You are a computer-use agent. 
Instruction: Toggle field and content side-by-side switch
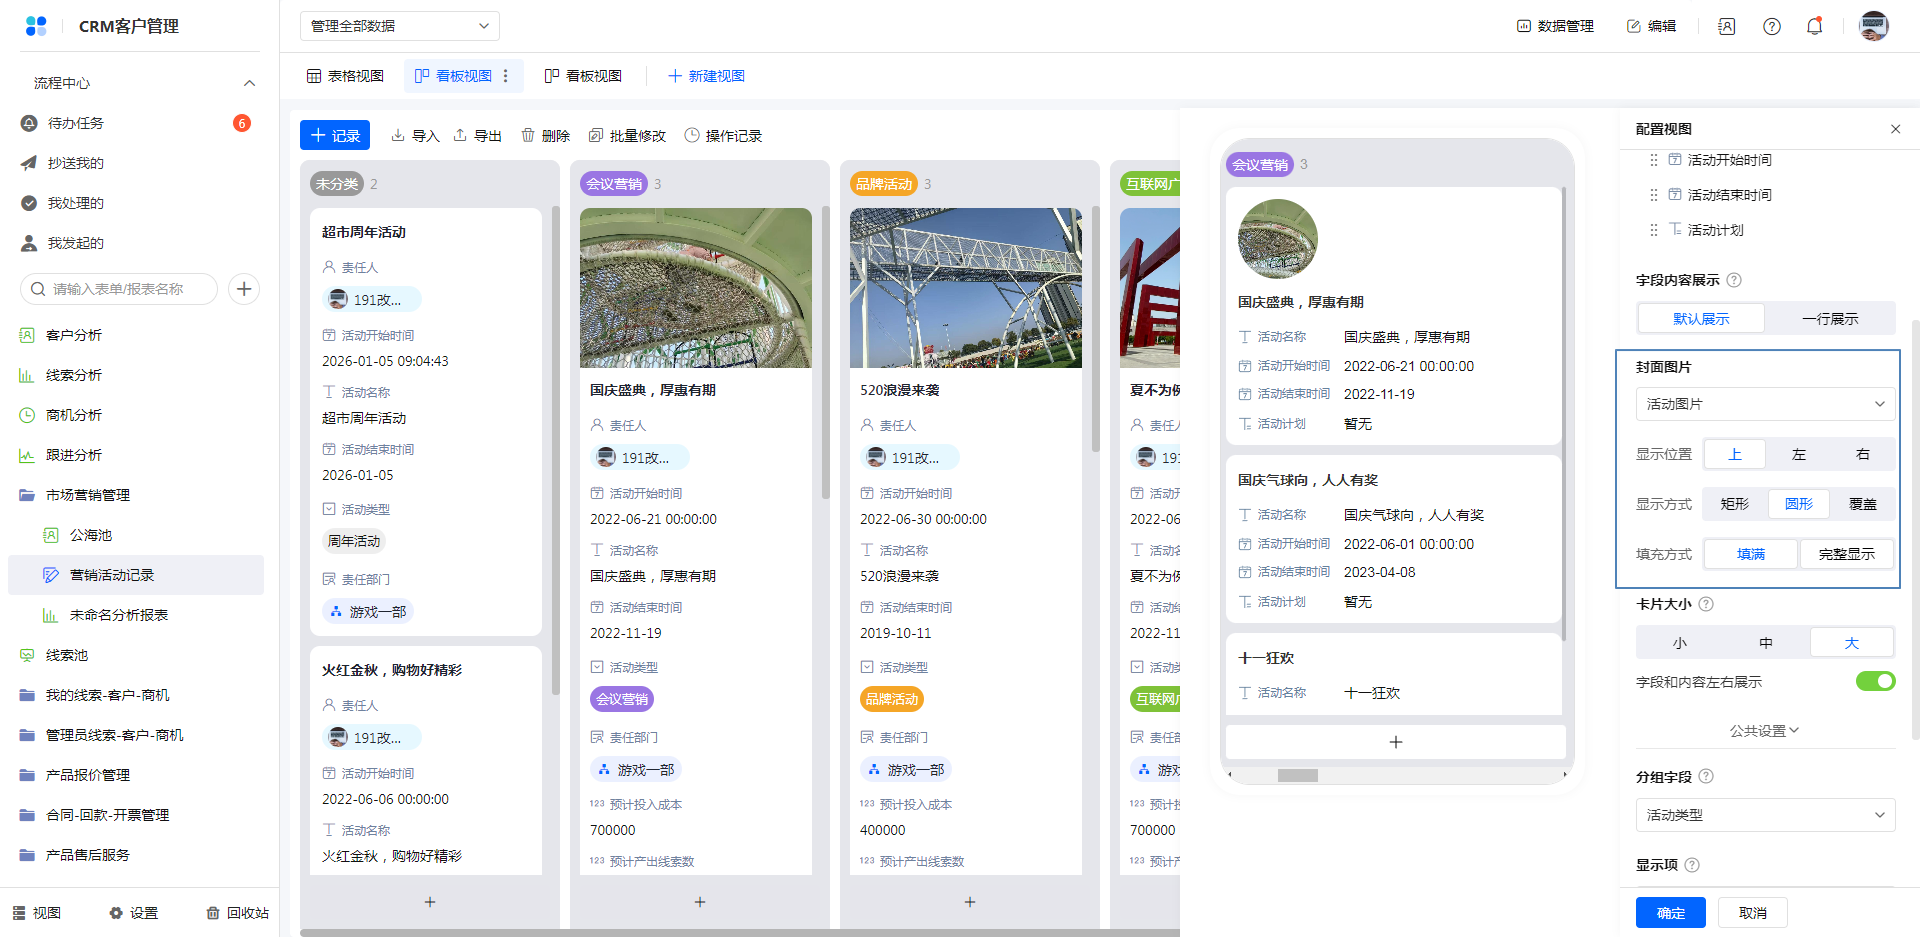tap(1875, 681)
